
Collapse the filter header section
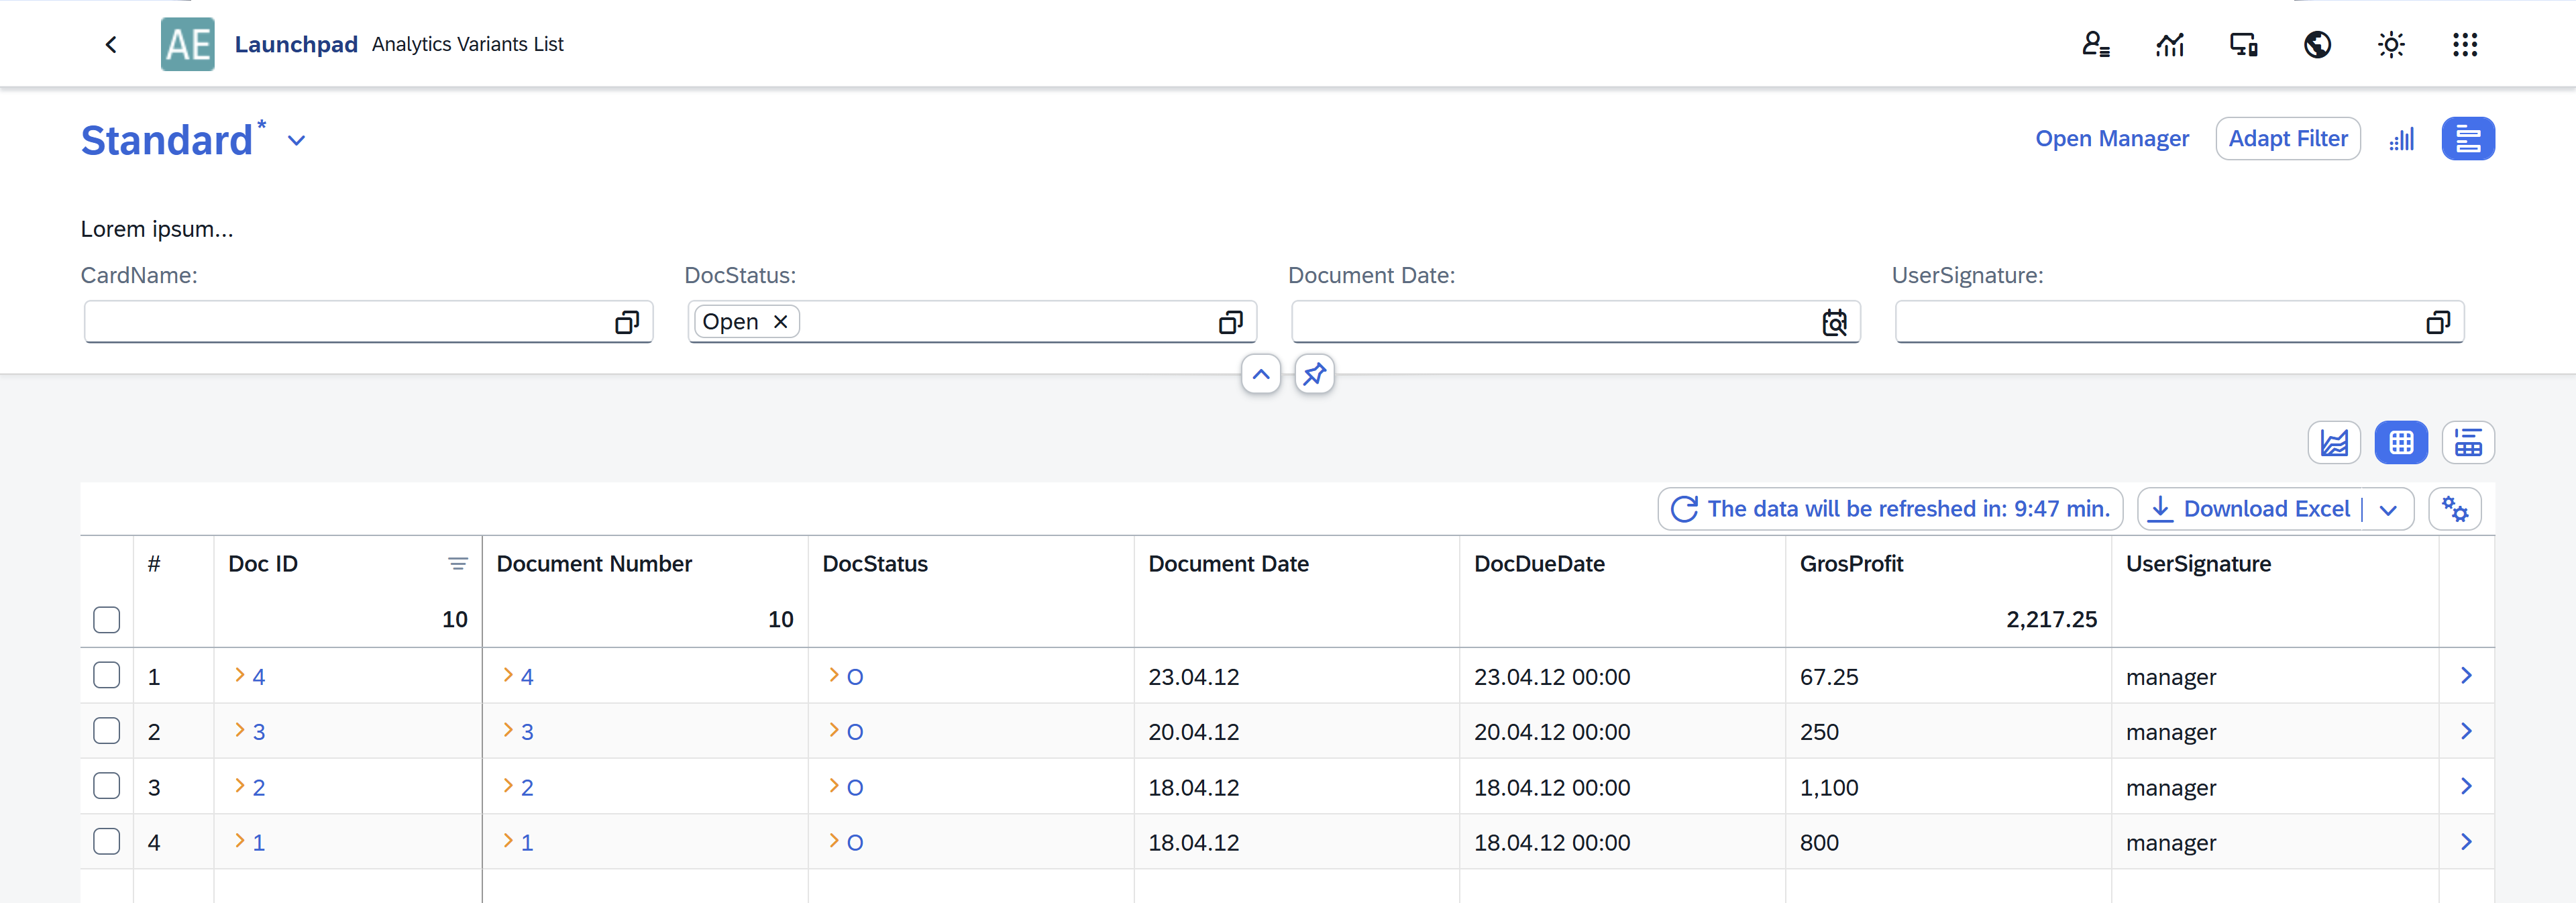1261,374
